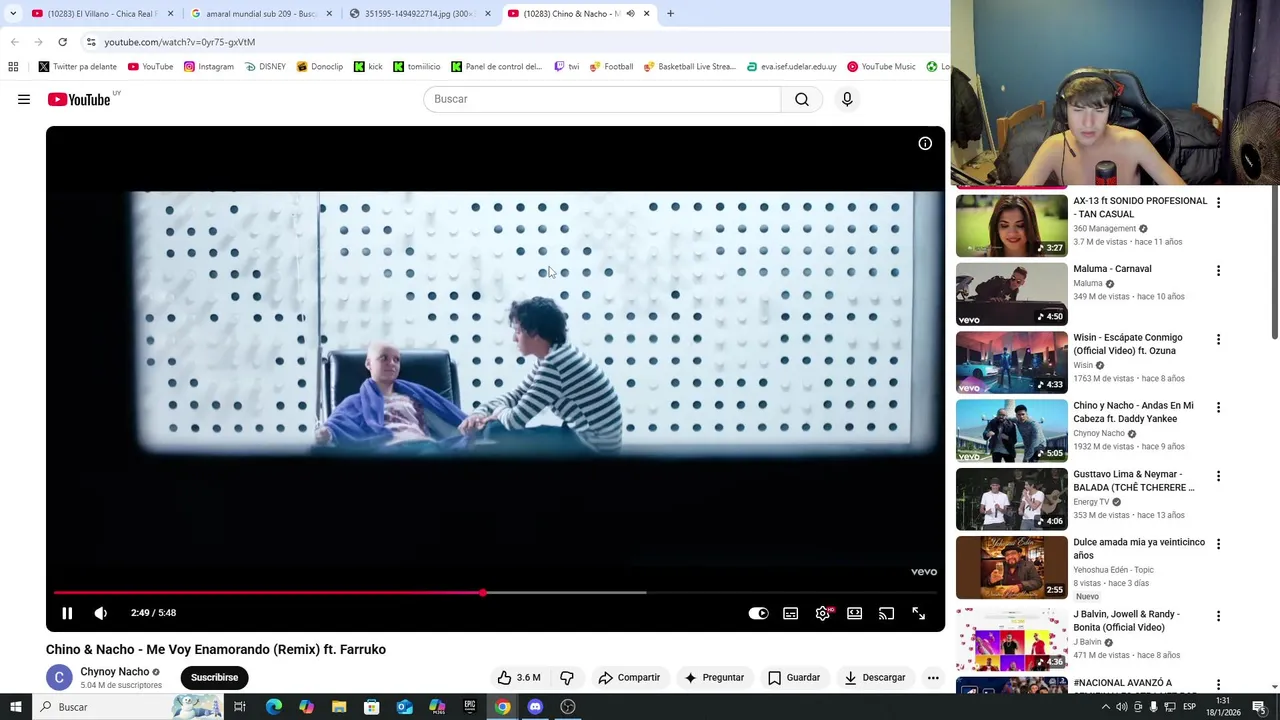The height and width of the screenshot is (720, 1280).
Task: Open the Chrome apps grid in bookmarks bar
Action: 13,67
